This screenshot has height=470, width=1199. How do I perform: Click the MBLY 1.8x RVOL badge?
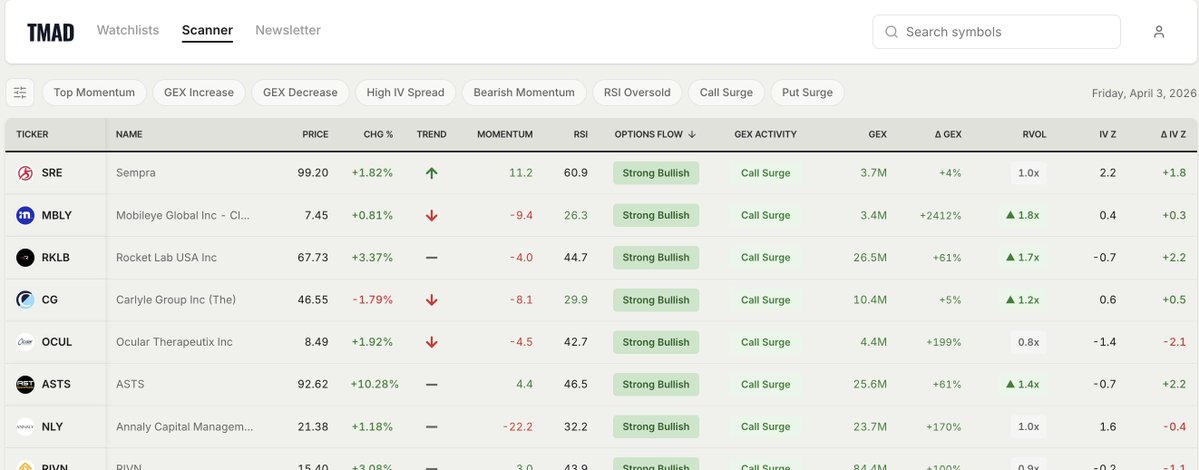click(1022, 216)
